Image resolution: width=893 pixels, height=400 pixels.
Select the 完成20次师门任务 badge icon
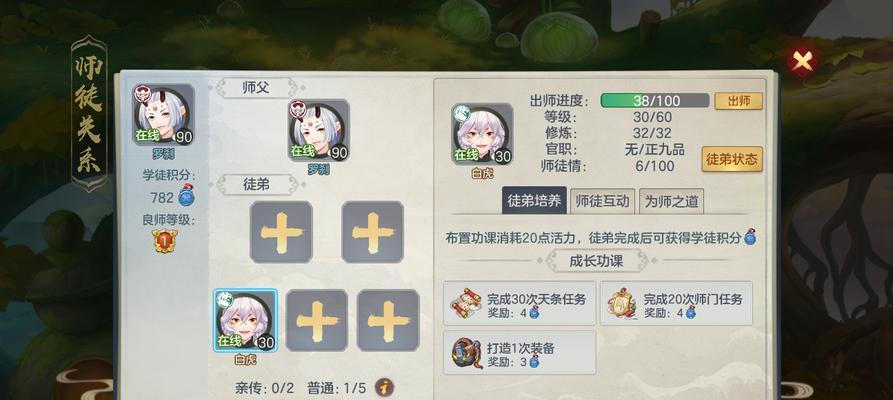[622, 304]
